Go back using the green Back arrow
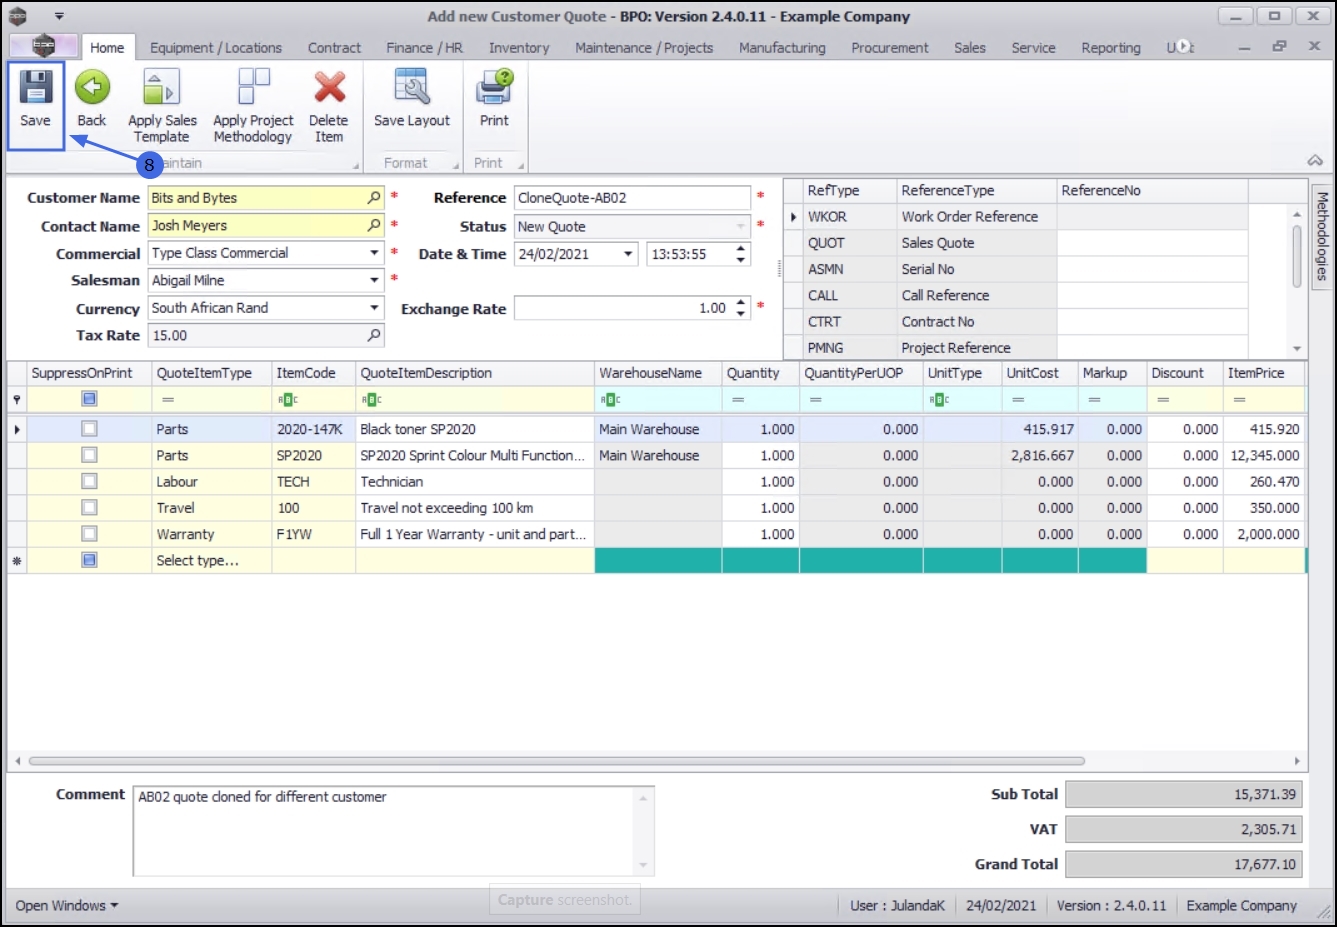1337x927 pixels. (92, 89)
